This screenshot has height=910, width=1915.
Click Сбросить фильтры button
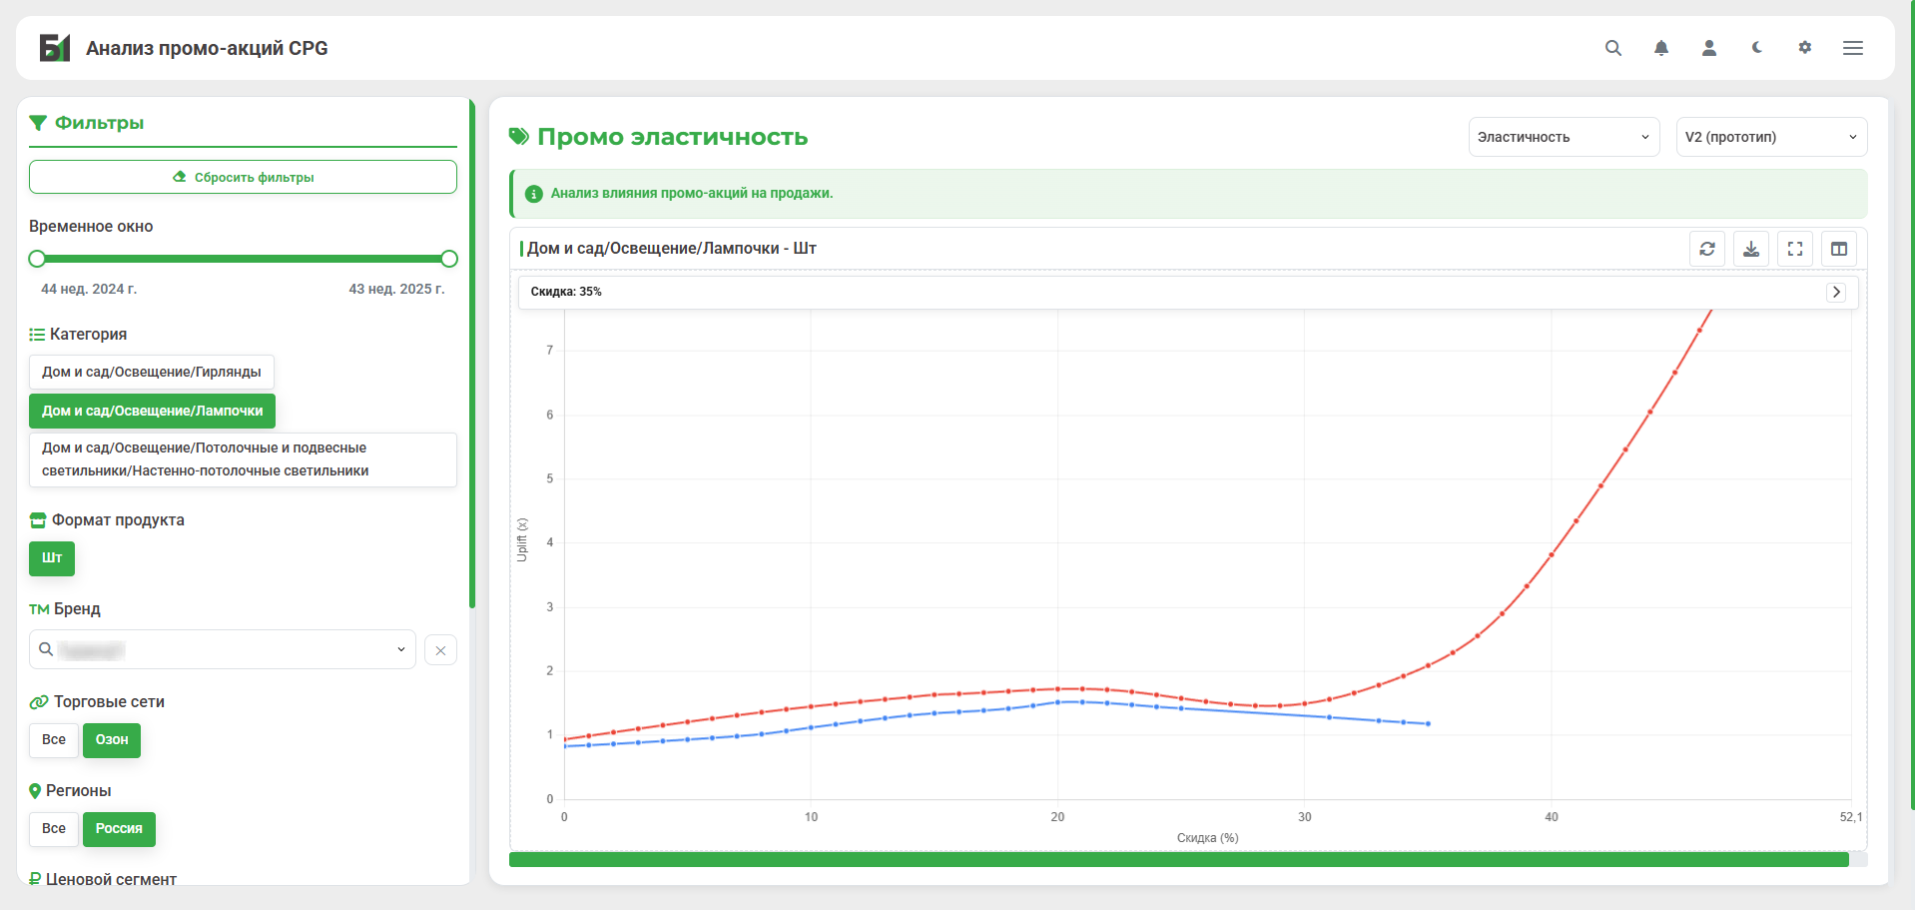click(243, 177)
